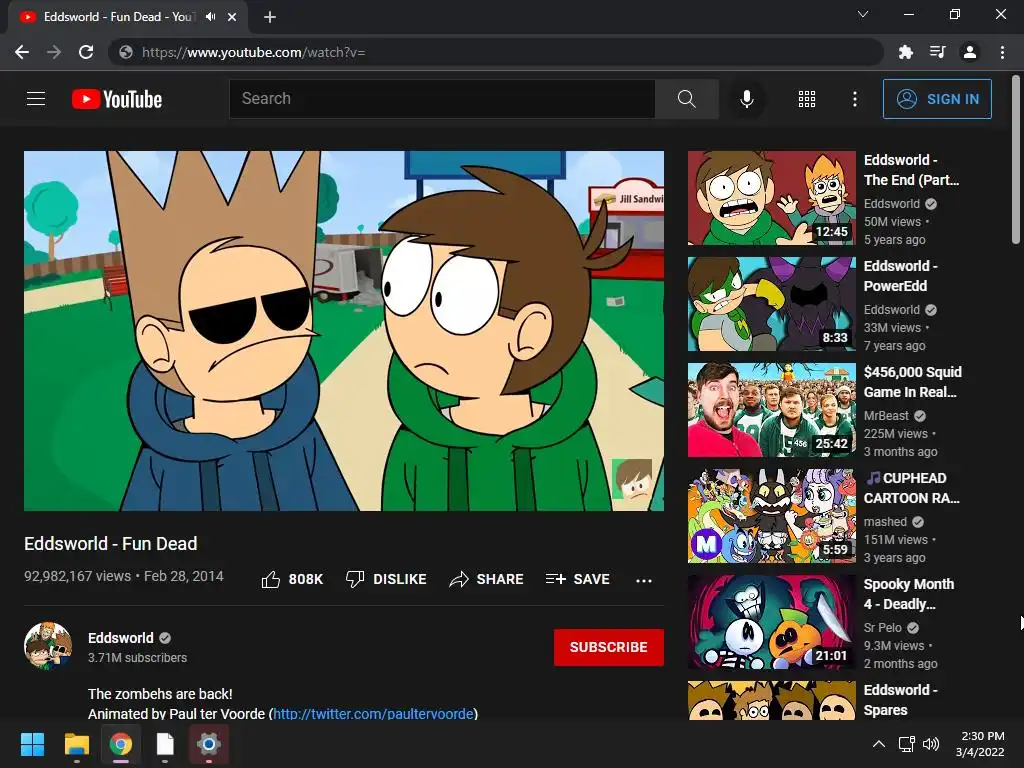The width and height of the screenshot is (1024, 768).
Task: Open the paultervoorde Twitter link
Action: [373, 713]
